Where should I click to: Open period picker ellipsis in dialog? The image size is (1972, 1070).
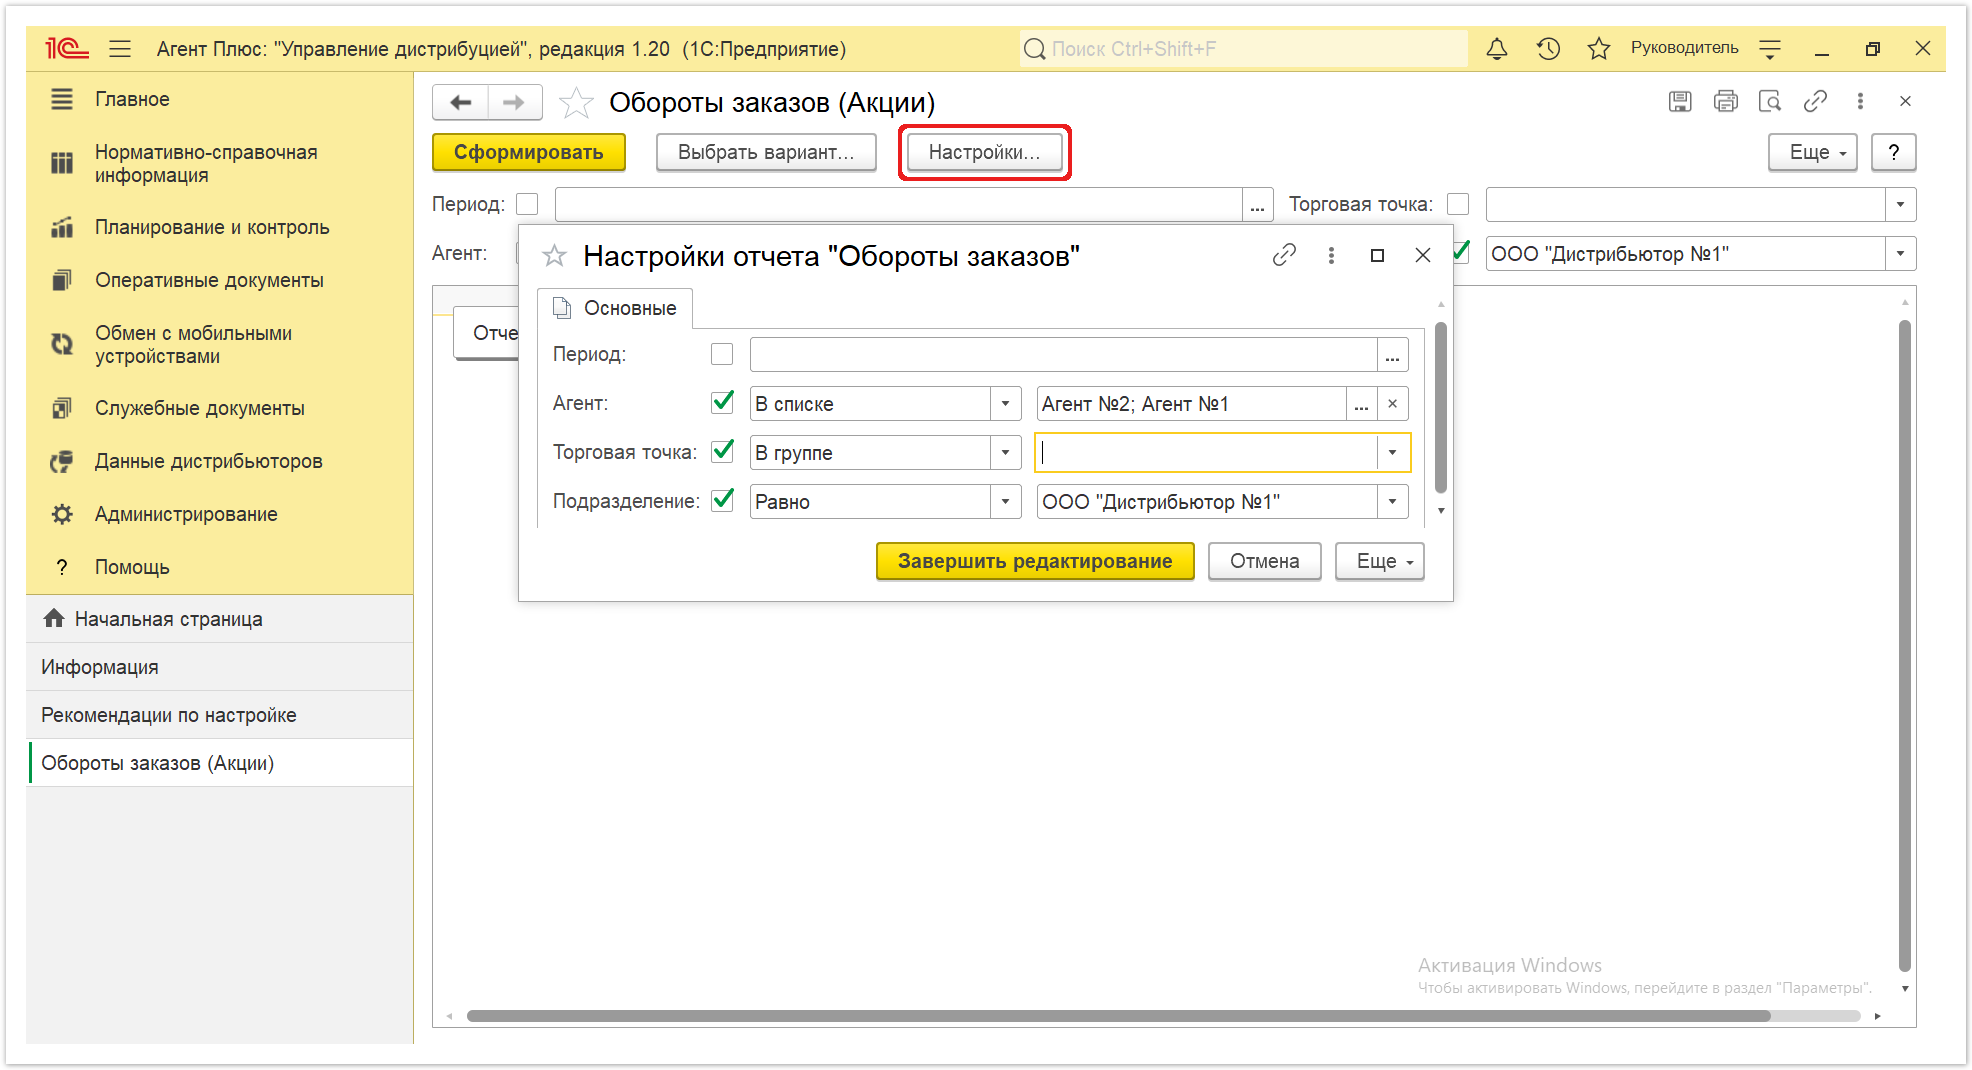(x=1392, y=355)
